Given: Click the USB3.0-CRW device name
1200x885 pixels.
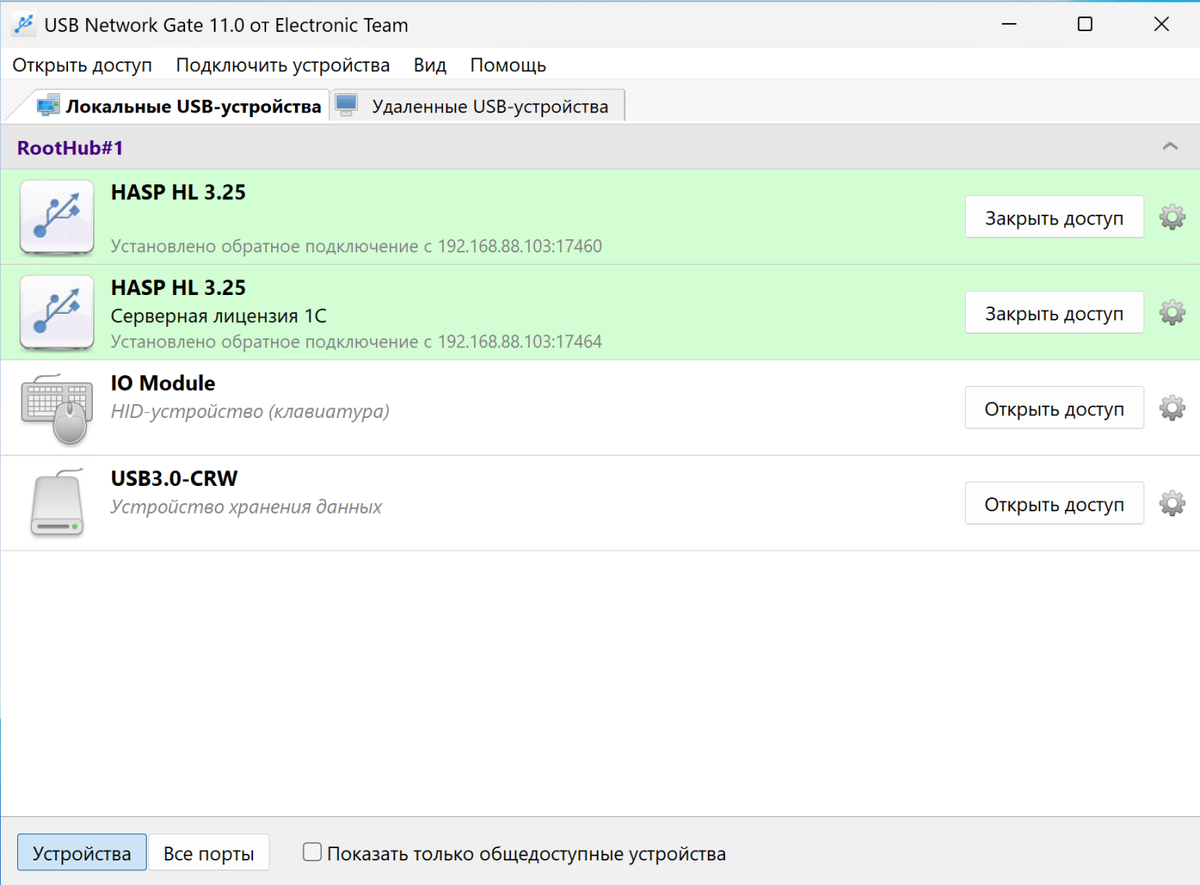Looking at the screenshot, I should [174, 478].
